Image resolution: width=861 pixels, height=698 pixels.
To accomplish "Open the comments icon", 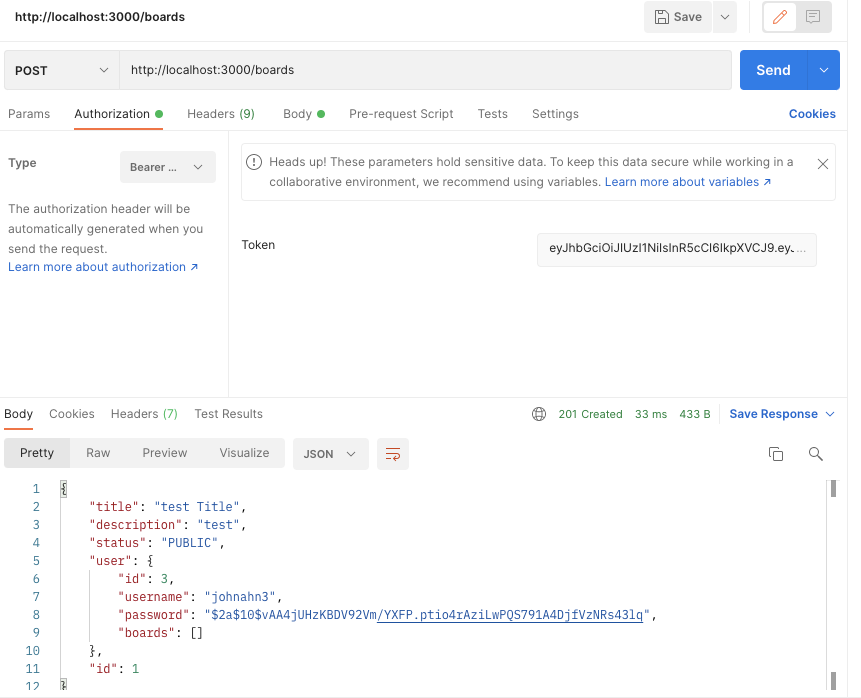I will (813, 17).
